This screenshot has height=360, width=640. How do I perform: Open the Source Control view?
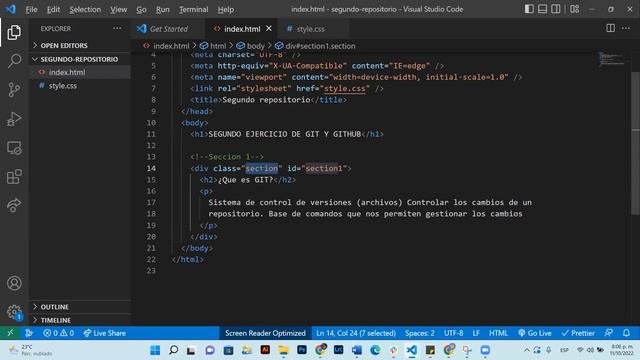point(14,90)
